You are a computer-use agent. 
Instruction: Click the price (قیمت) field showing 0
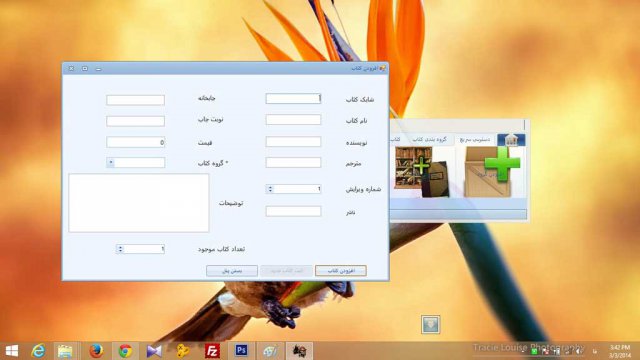(x=136, y=142)
